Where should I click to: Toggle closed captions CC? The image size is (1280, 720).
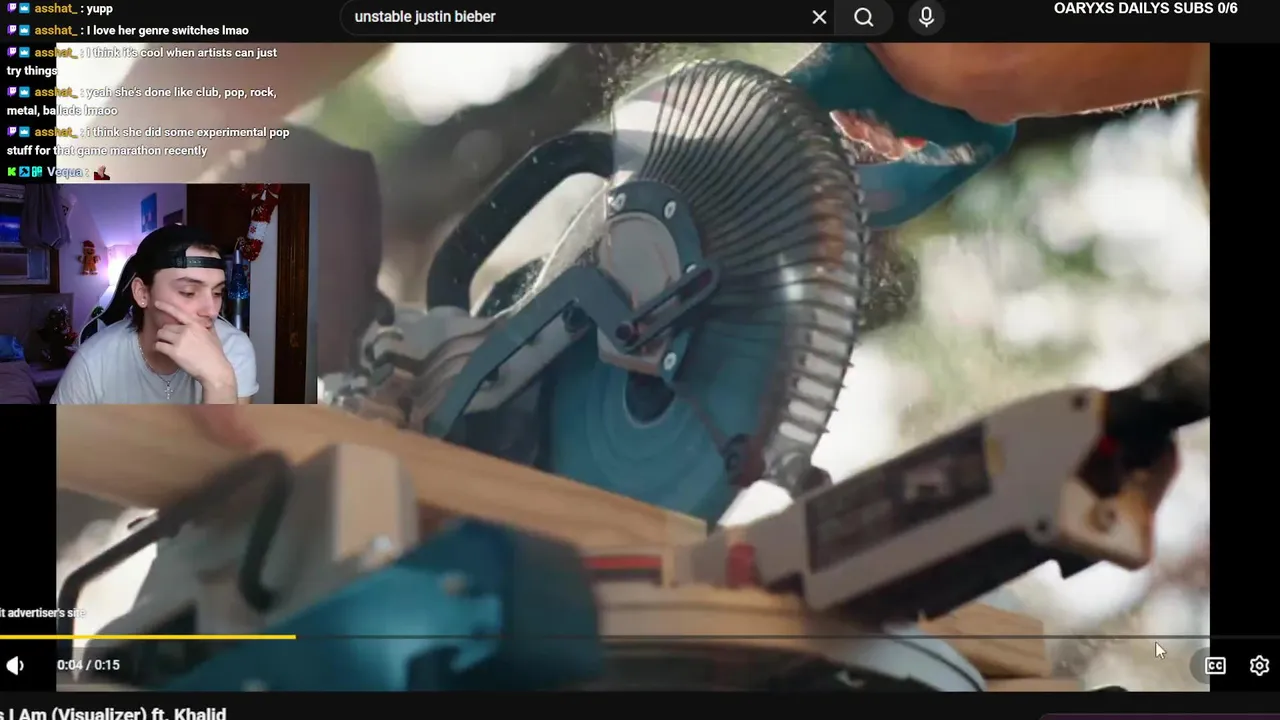point(1215,665)
